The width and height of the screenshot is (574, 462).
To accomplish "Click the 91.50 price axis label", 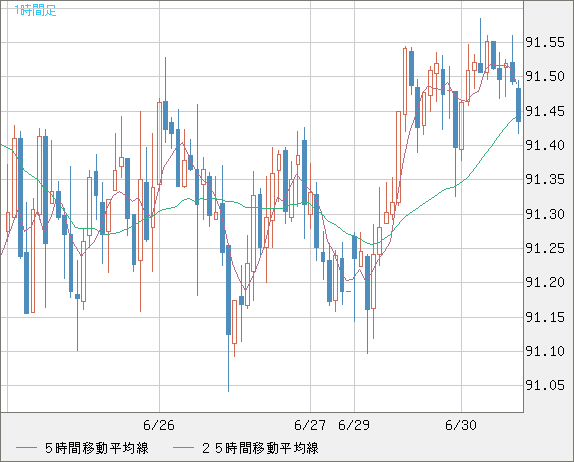I will 545,77.
